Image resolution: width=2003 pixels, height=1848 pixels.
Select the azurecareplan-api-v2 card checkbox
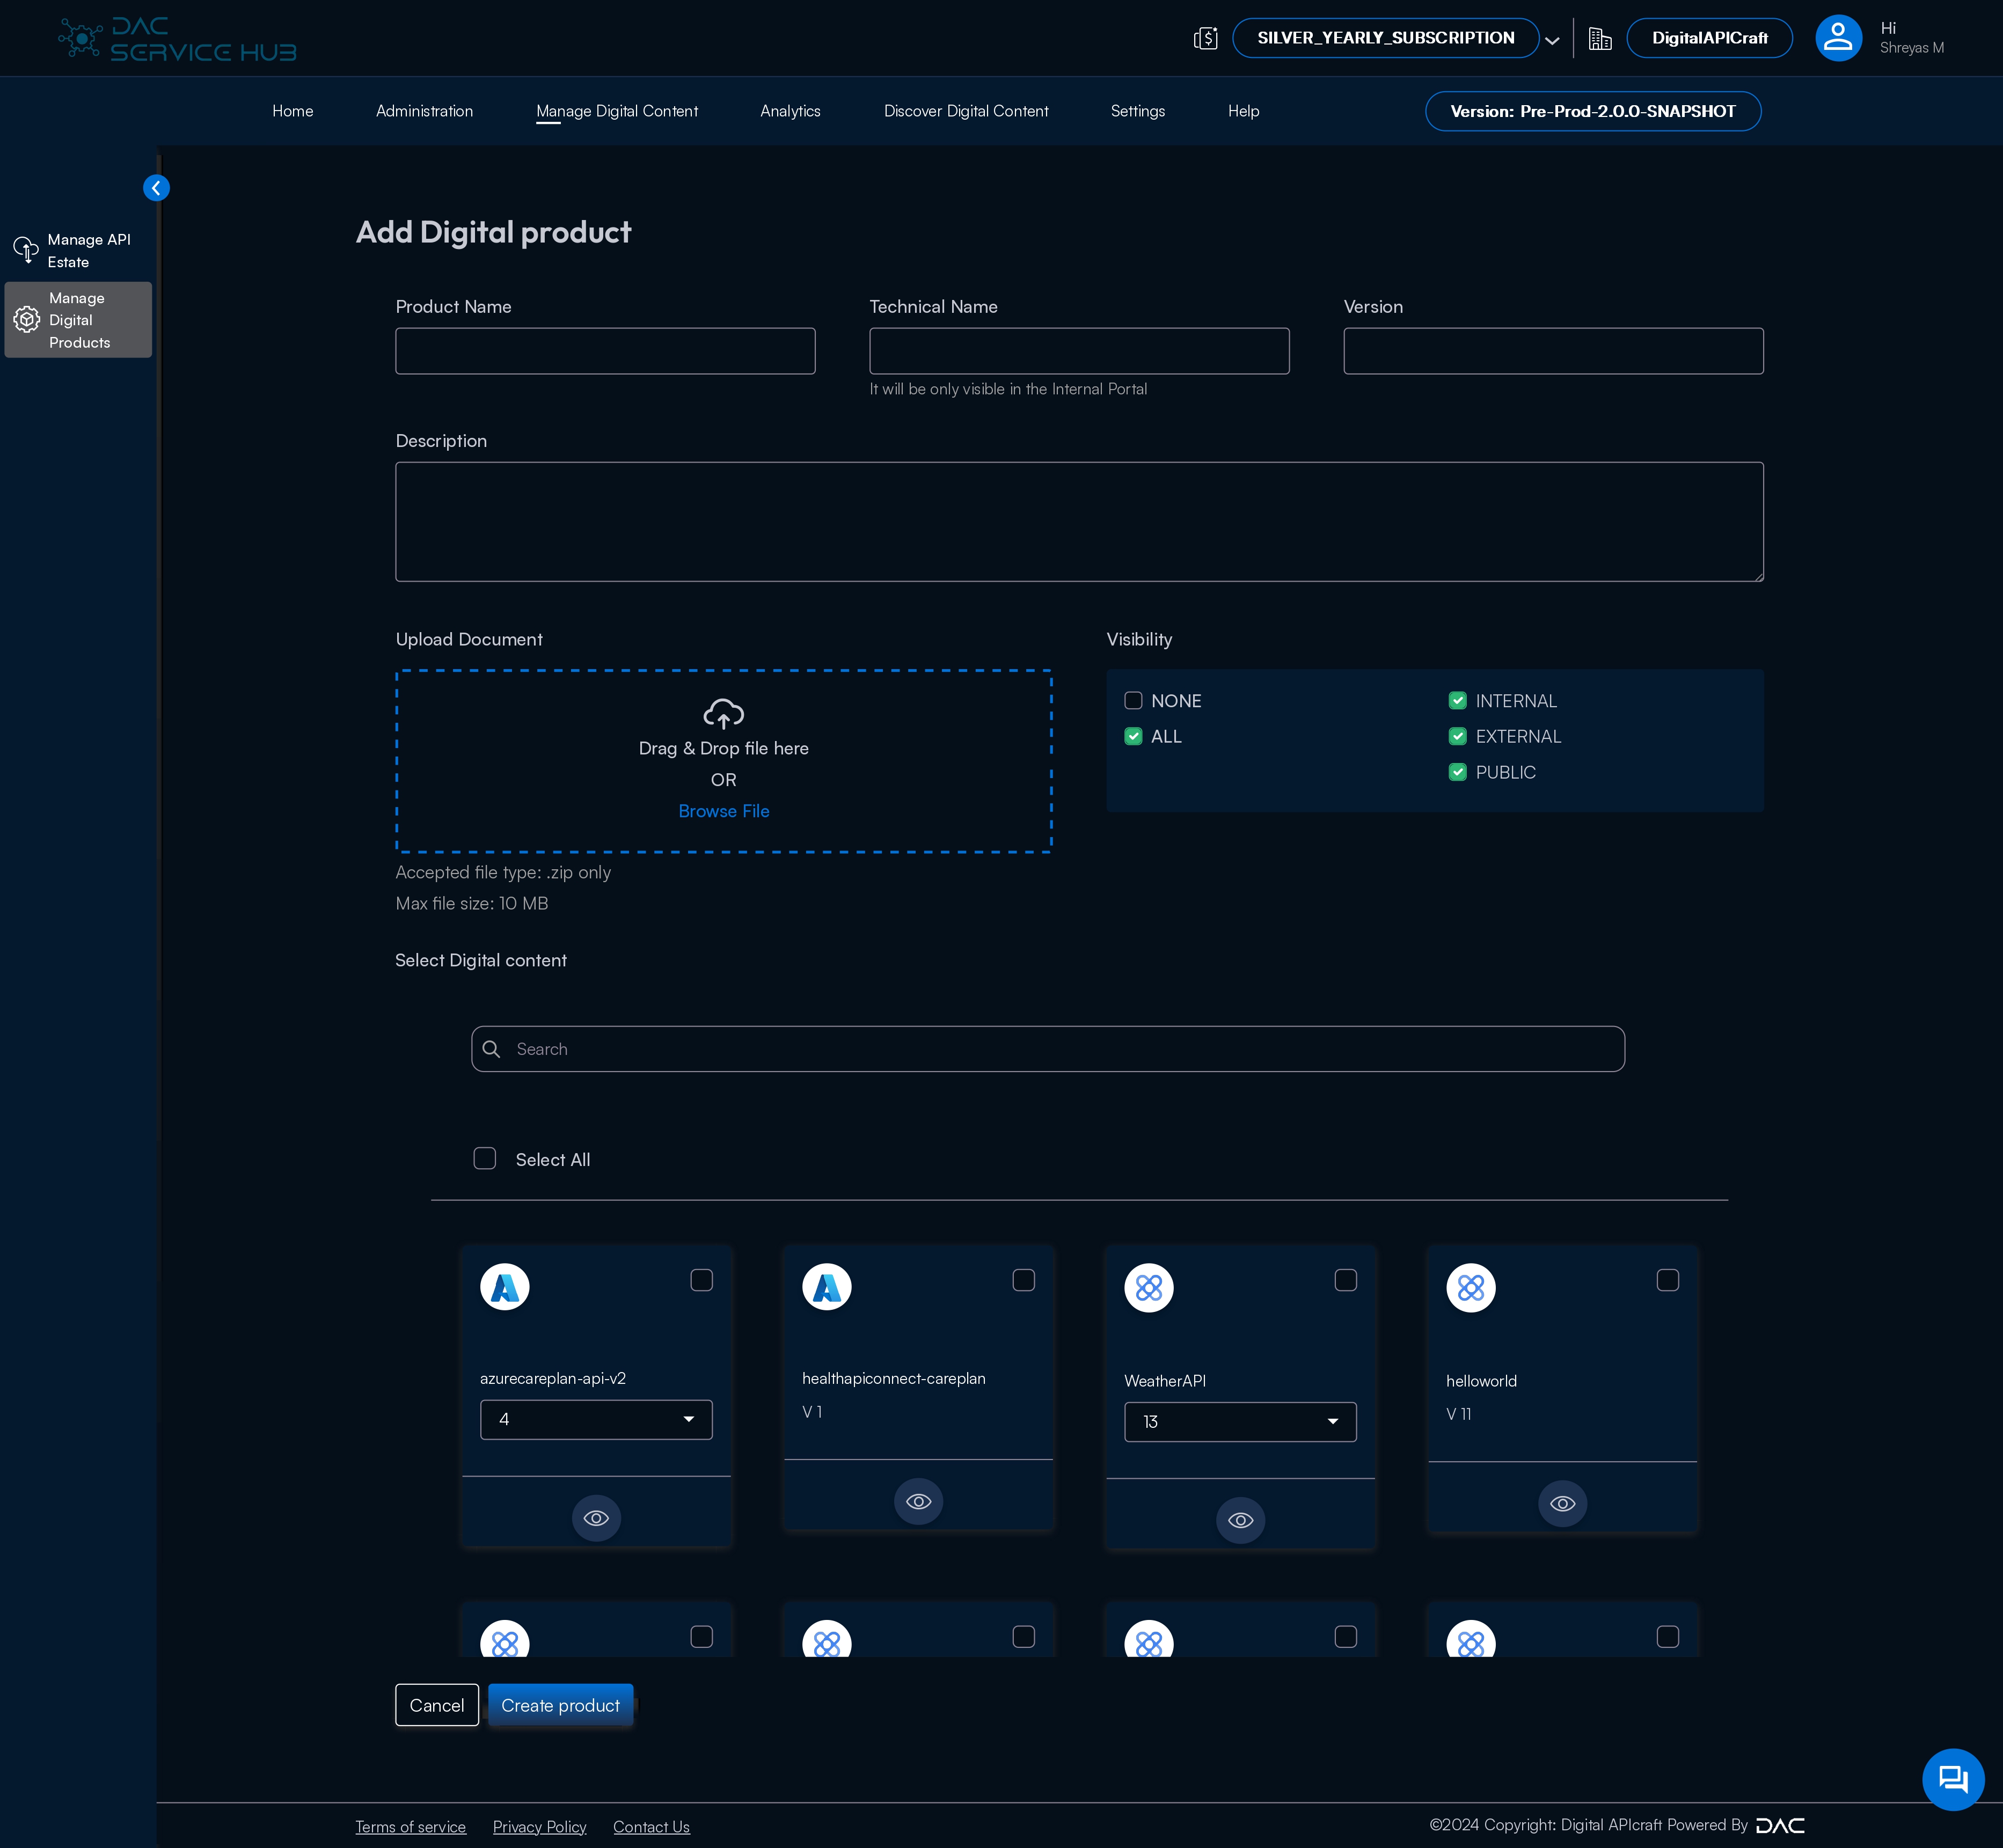(702, 1280)
